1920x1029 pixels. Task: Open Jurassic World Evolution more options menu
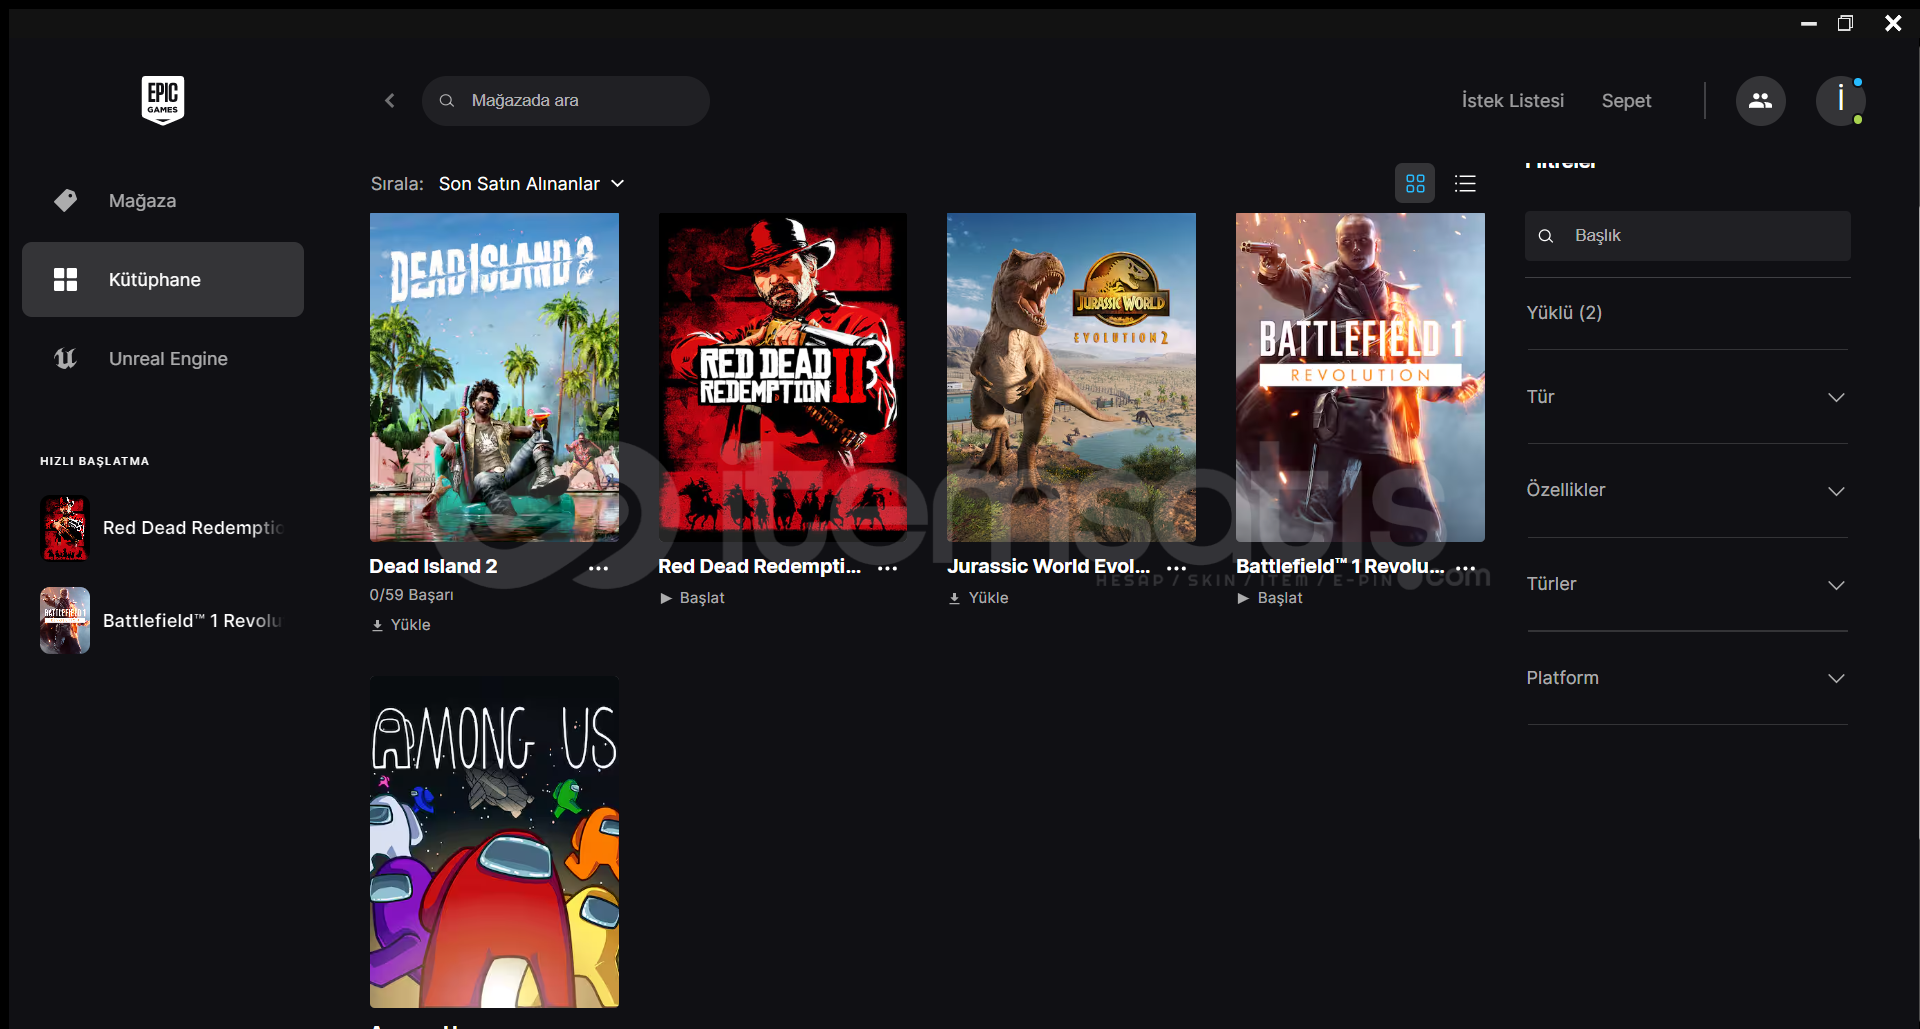pos(1177,568)
